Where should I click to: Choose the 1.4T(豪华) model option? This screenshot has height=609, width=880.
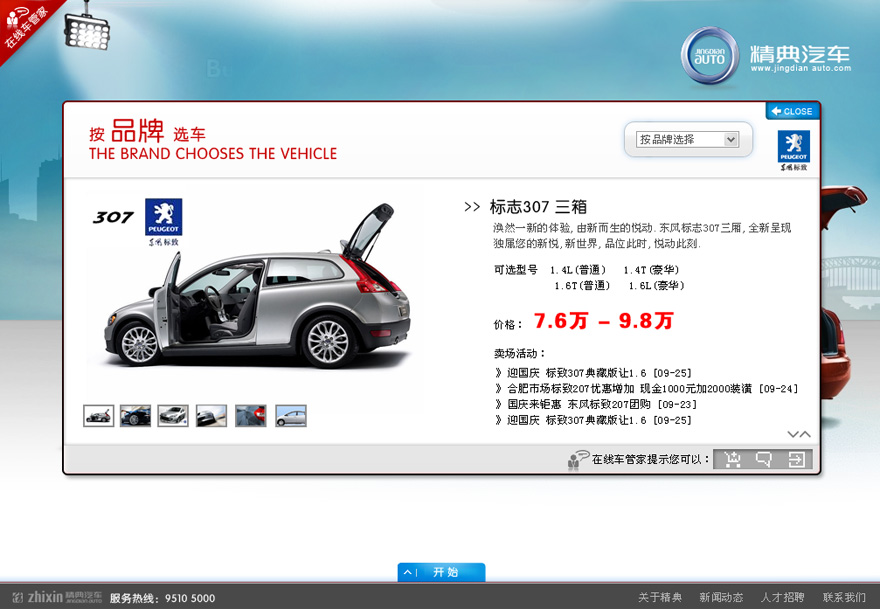pyautogui.click(x=652, y=270)
